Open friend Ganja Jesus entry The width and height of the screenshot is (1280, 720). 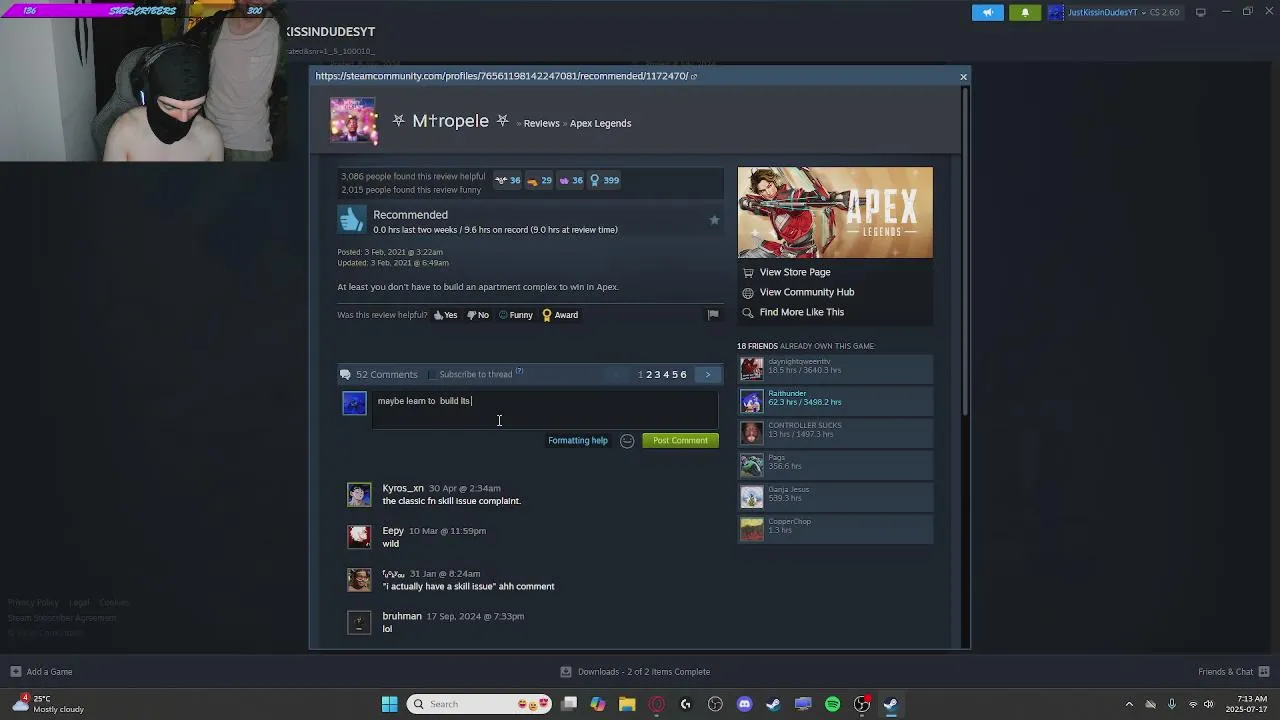[835, 498]
